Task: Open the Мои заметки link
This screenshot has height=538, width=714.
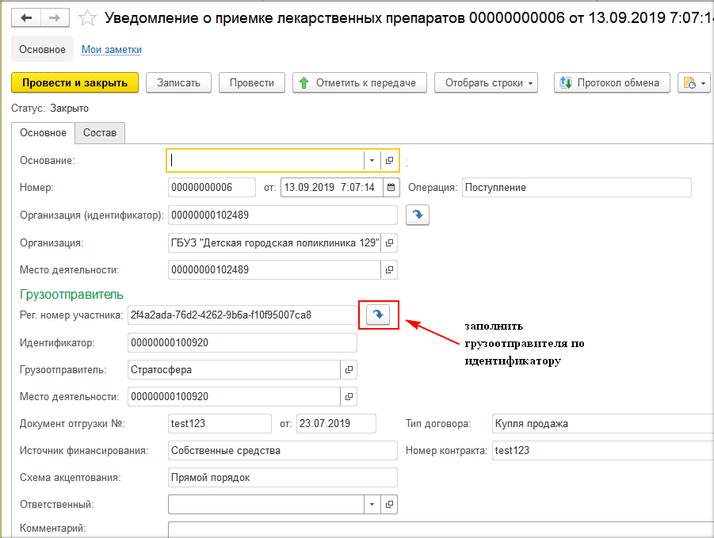Action: coord(111,50)
